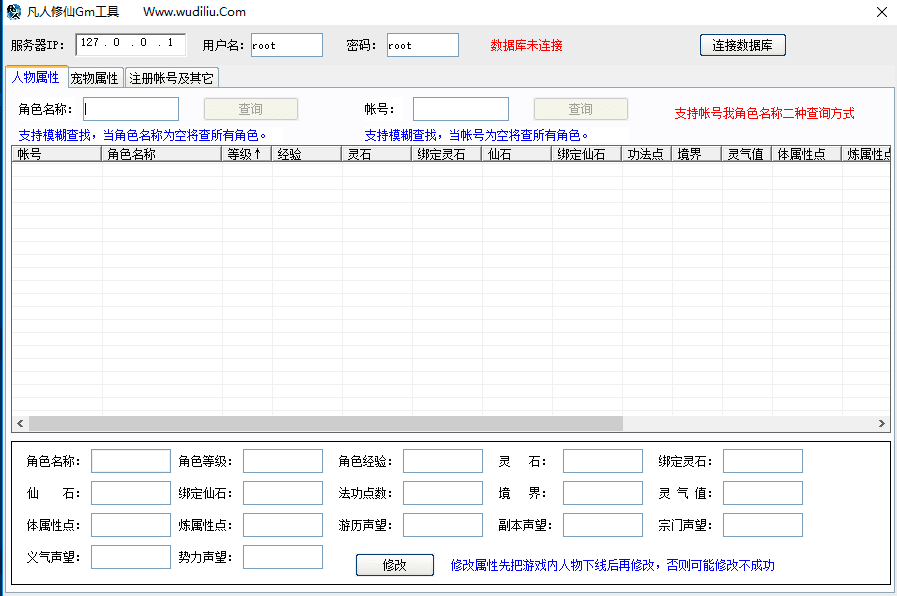Sort by the 灵气值 column header

pyautogui.click(x=747, y=154)
